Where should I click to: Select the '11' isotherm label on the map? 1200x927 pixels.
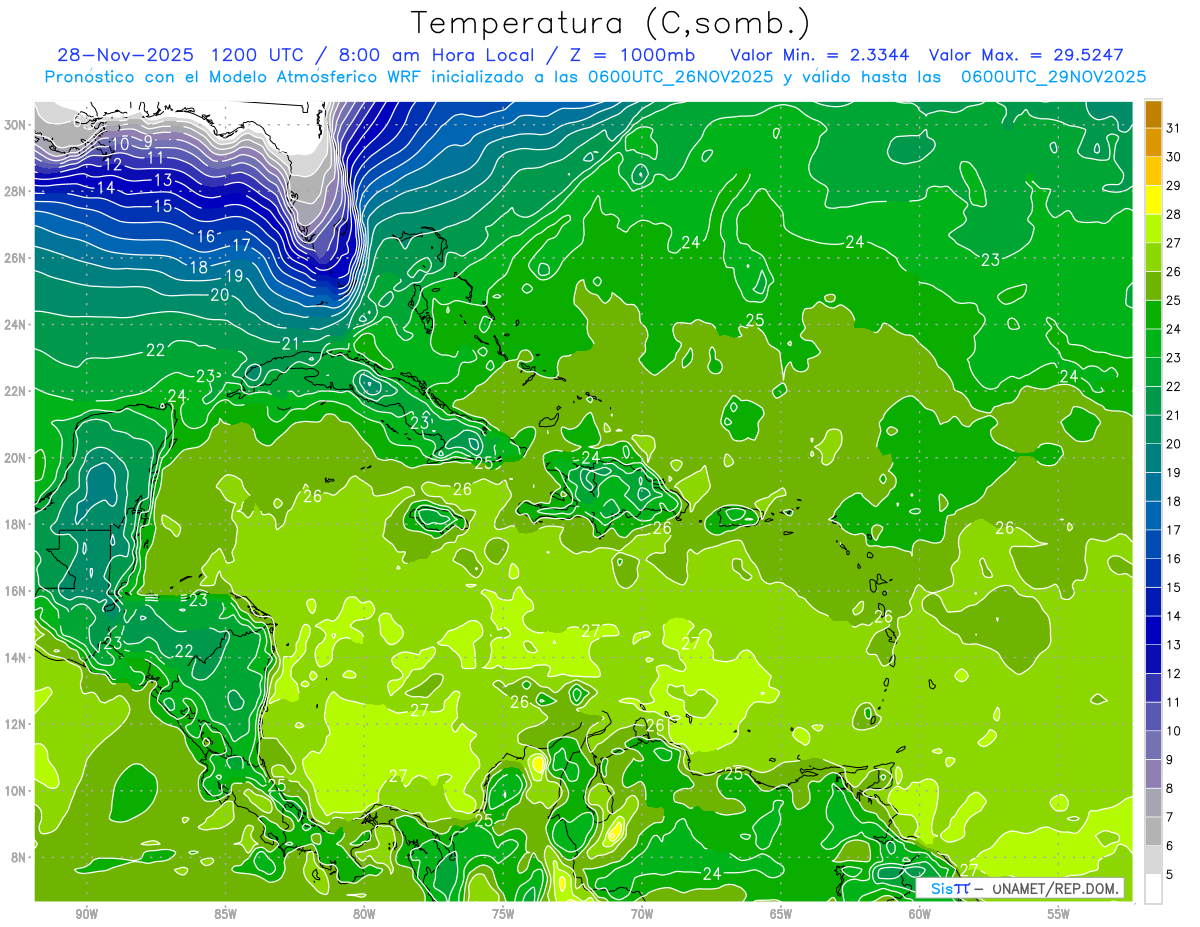coord(155,157)
